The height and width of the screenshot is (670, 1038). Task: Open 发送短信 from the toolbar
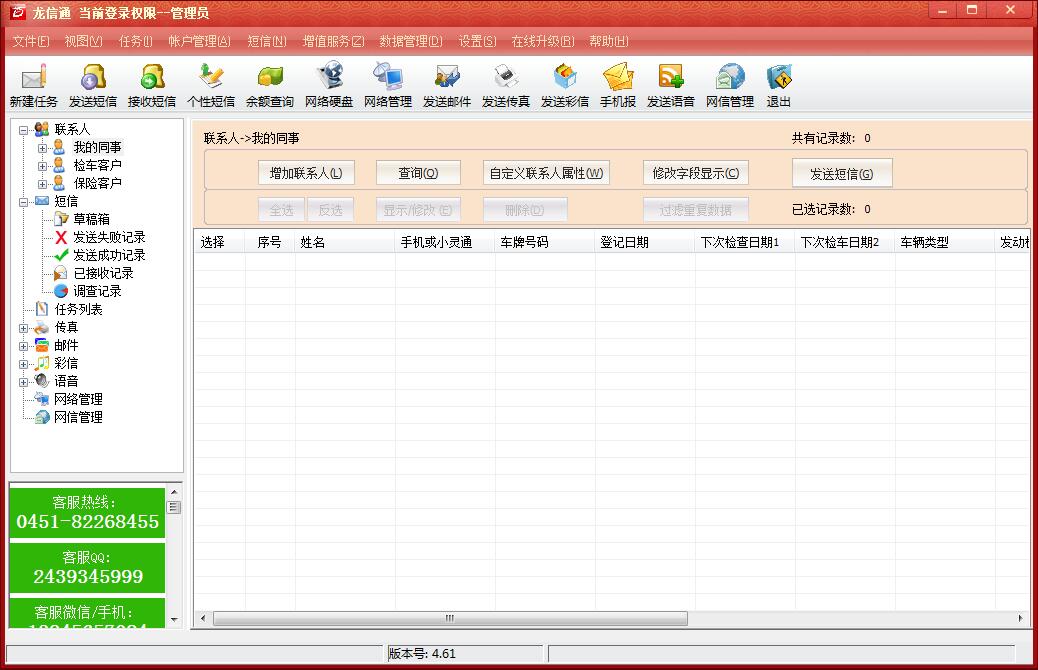coord(93,78)
